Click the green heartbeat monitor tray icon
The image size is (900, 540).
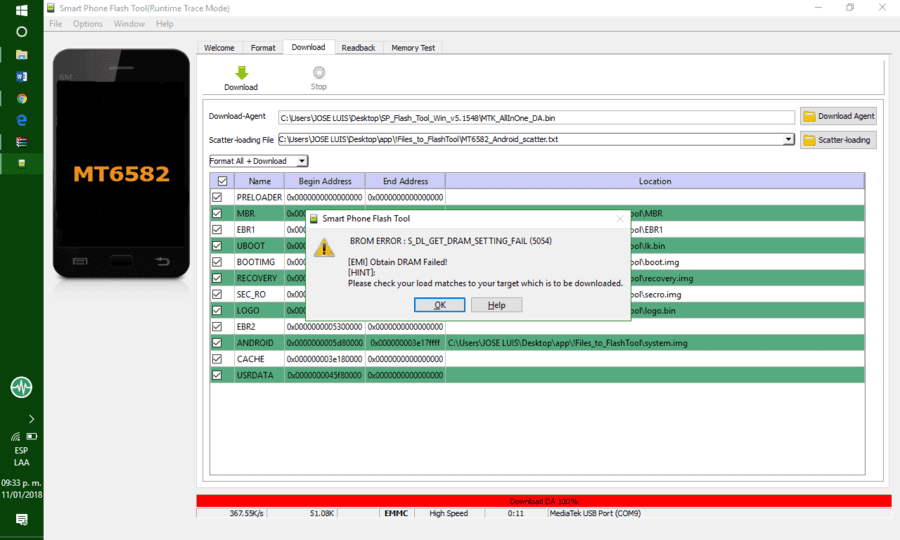coord(21,387)
